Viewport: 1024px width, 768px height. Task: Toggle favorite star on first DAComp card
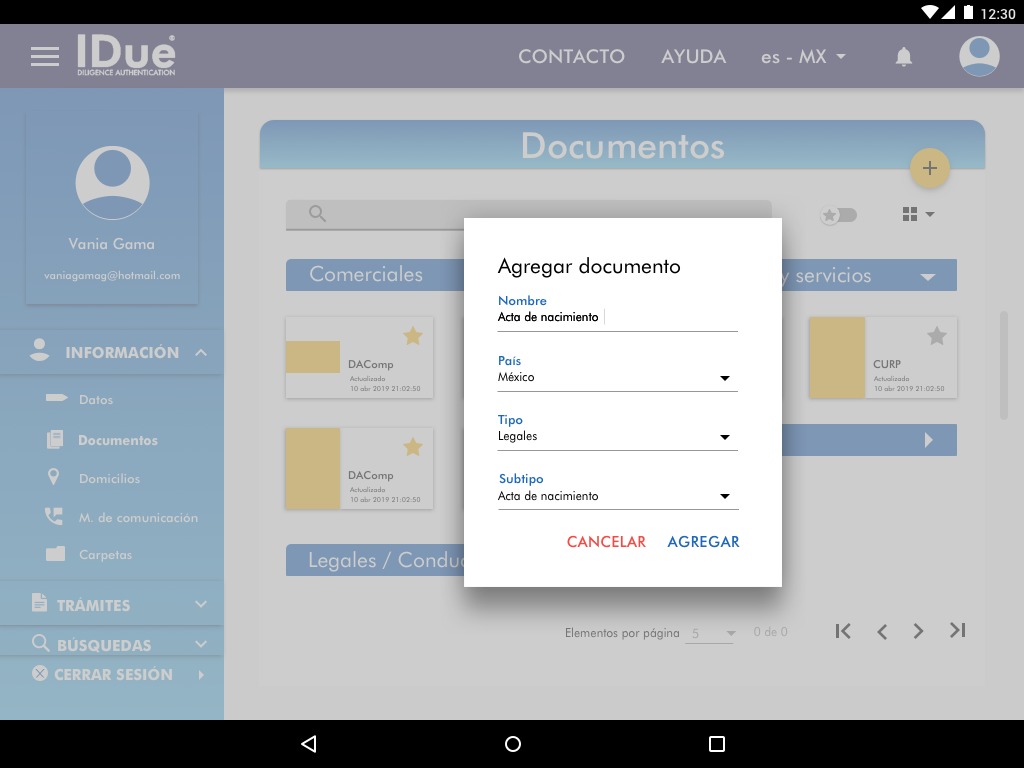[x=412, y=336]
